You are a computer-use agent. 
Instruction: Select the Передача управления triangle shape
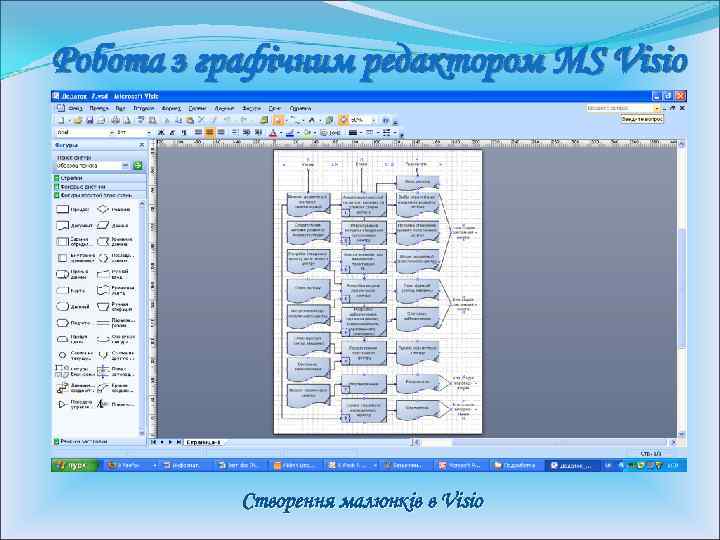[75, 404]
